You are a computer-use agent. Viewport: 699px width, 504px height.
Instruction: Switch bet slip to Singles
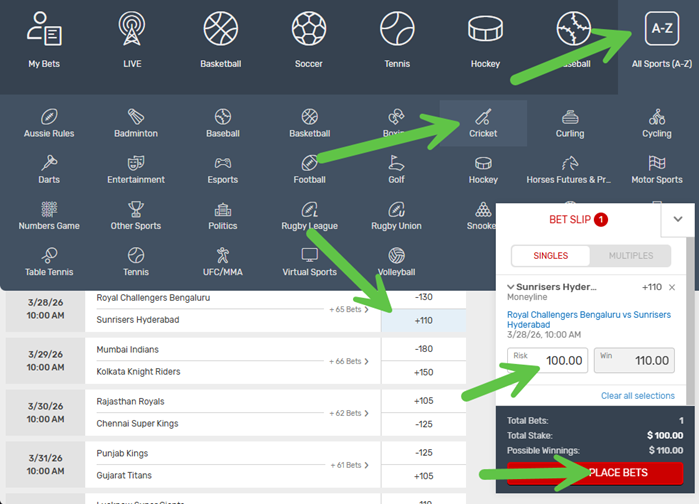549,256
